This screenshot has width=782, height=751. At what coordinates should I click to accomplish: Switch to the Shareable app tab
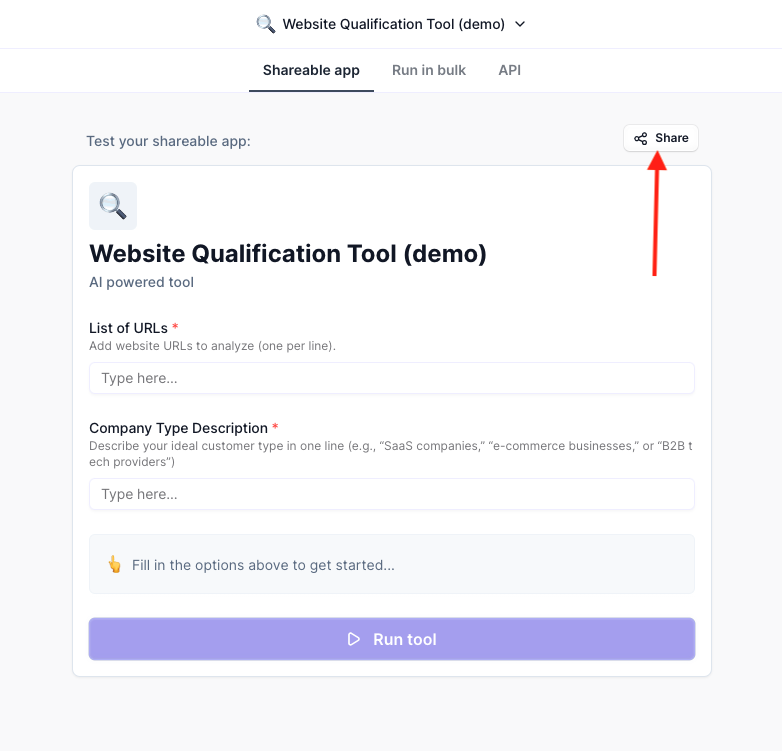click(x=311, y=70)
